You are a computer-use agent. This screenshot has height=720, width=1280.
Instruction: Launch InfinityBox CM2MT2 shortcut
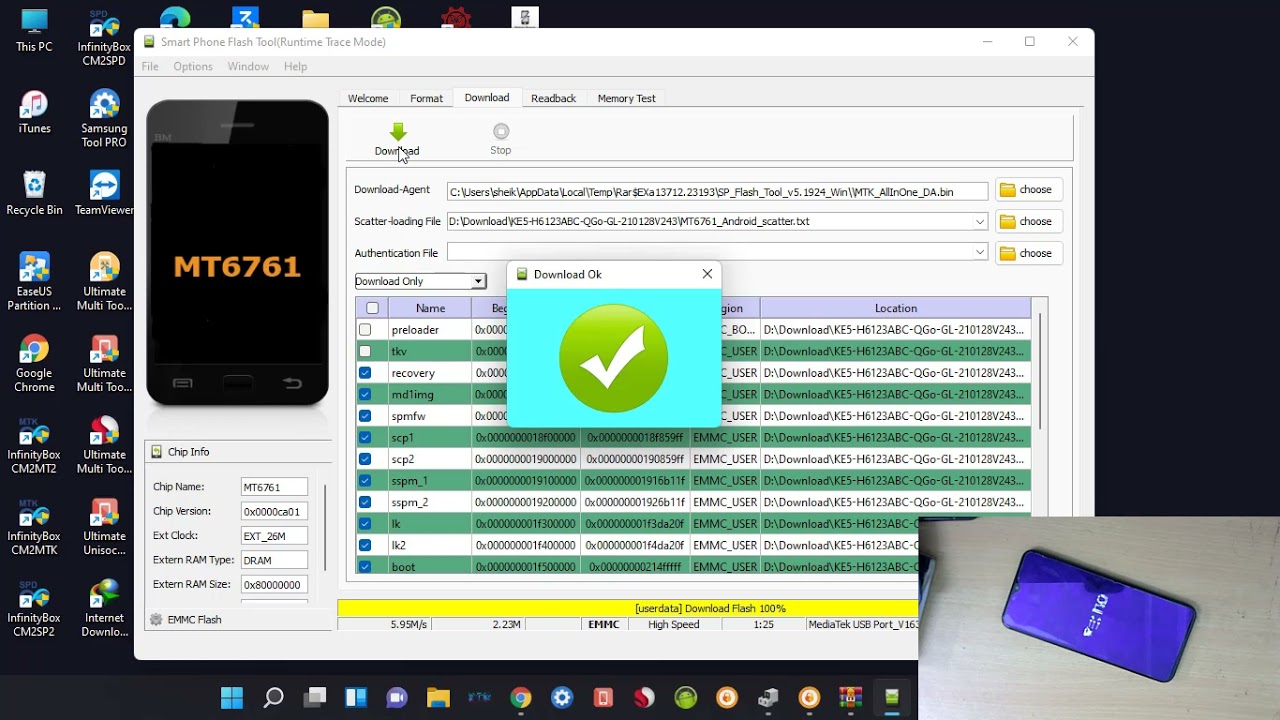click(x=34, y=446)
